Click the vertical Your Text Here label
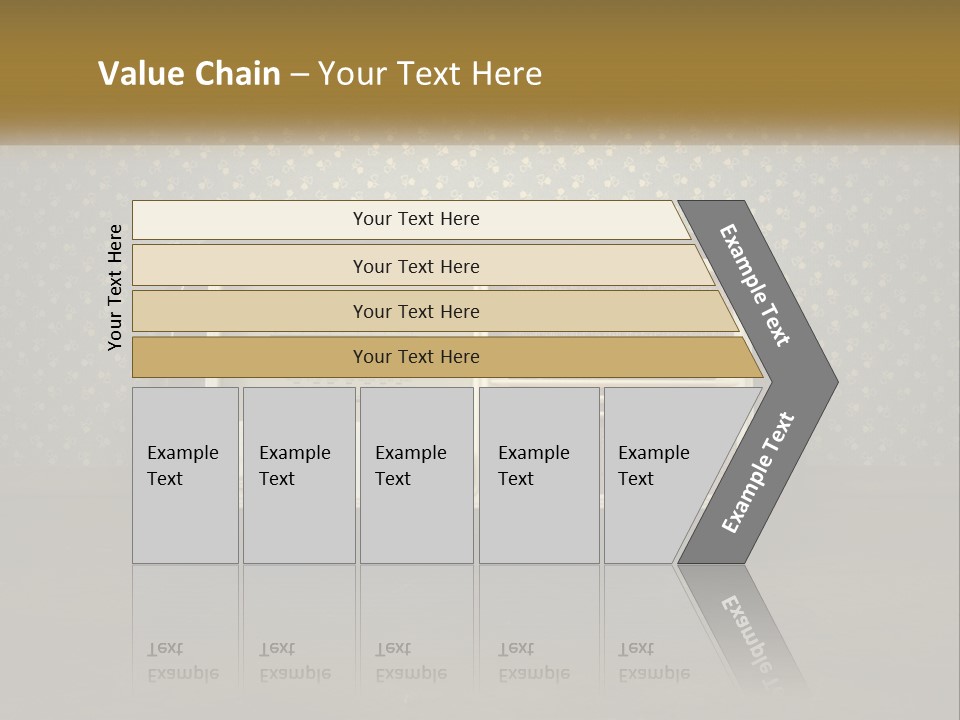The image size is (960, 720). tap(114, 287)
